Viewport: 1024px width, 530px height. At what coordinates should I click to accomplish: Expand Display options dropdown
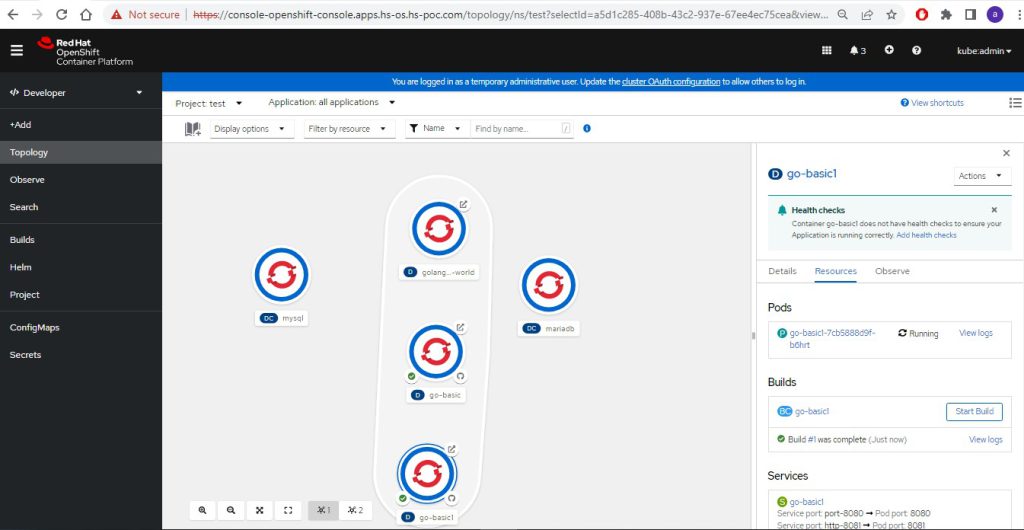tap(251, 129)
